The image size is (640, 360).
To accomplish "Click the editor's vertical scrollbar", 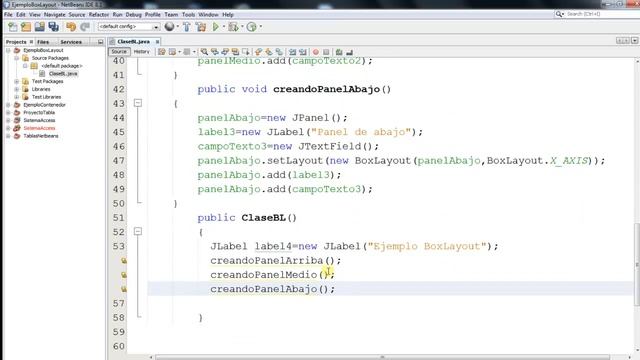I will click(x=637, y=264).
